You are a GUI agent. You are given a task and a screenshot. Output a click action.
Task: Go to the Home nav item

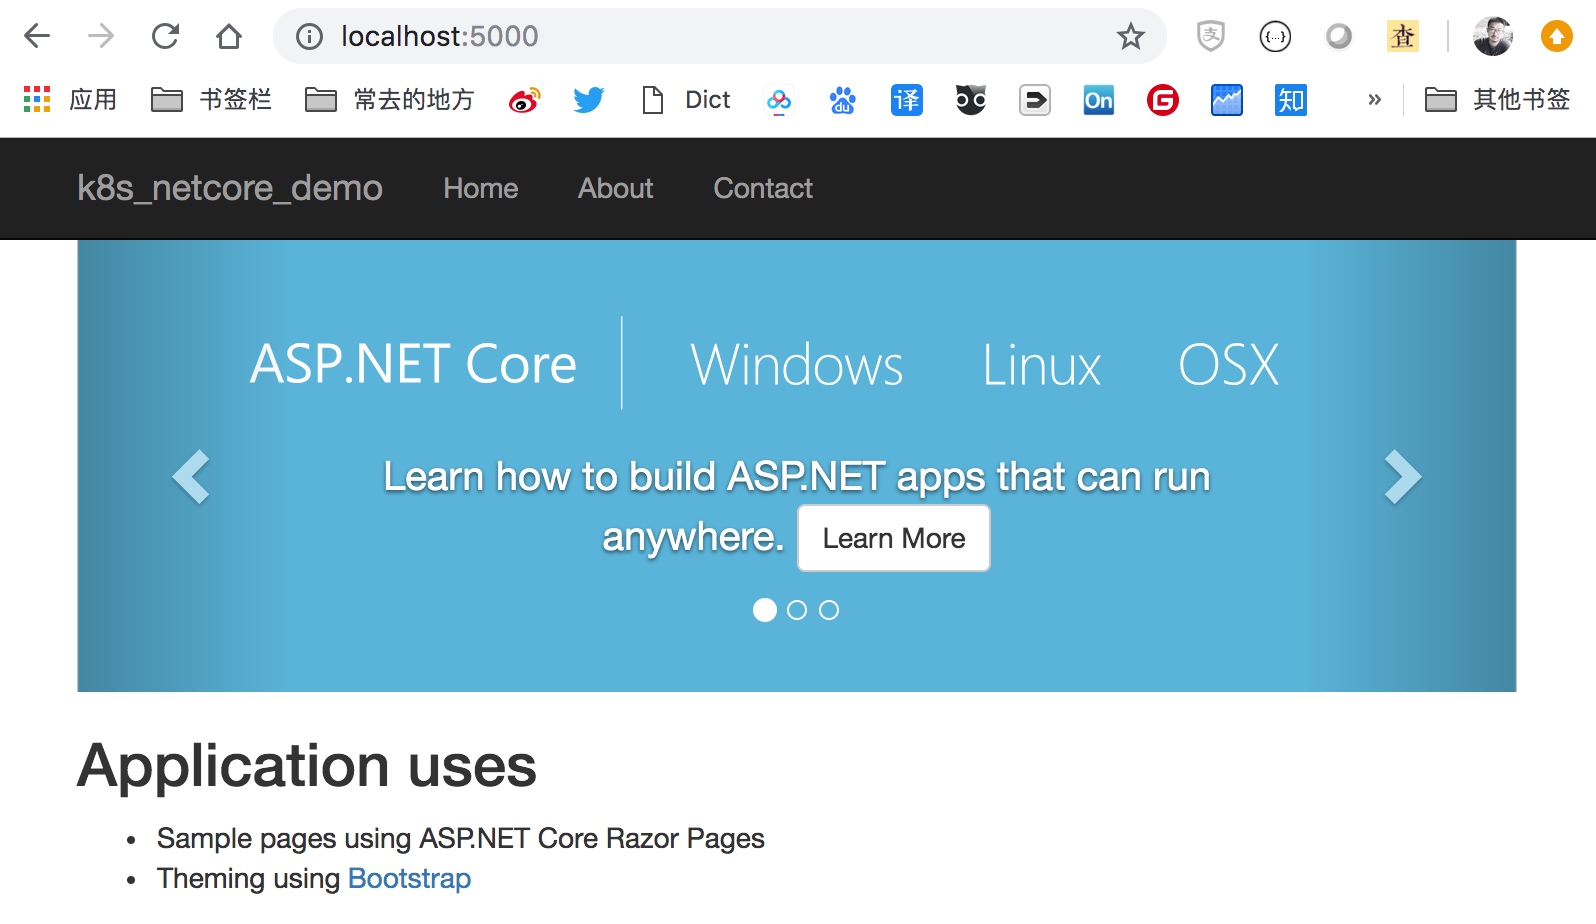[x=481, y=188]
